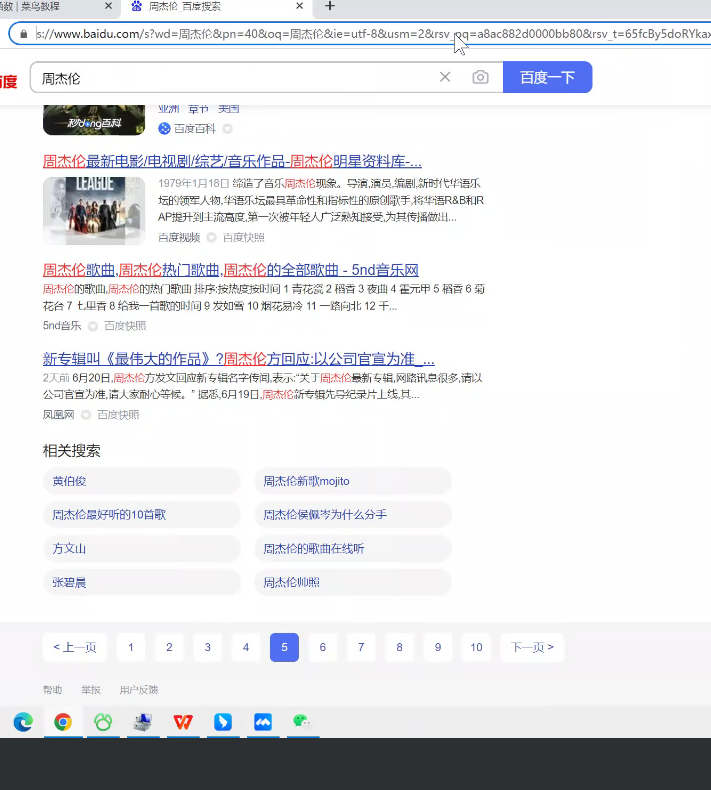Go to results page 2
This screenshot has height=790, width=711.
pos(169,647)
